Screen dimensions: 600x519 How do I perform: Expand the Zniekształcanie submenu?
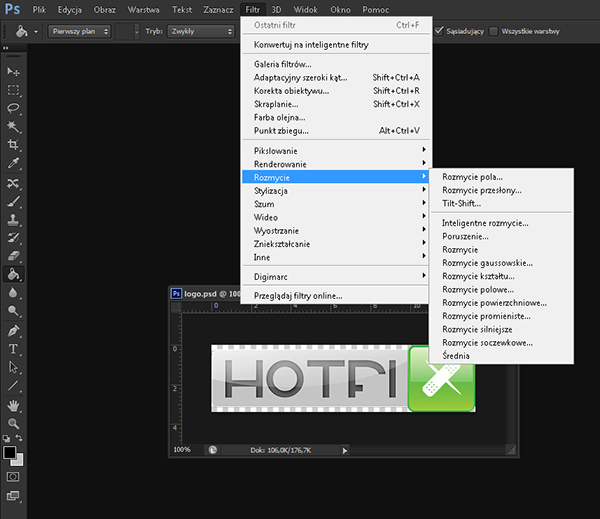(x=337, y=244)
